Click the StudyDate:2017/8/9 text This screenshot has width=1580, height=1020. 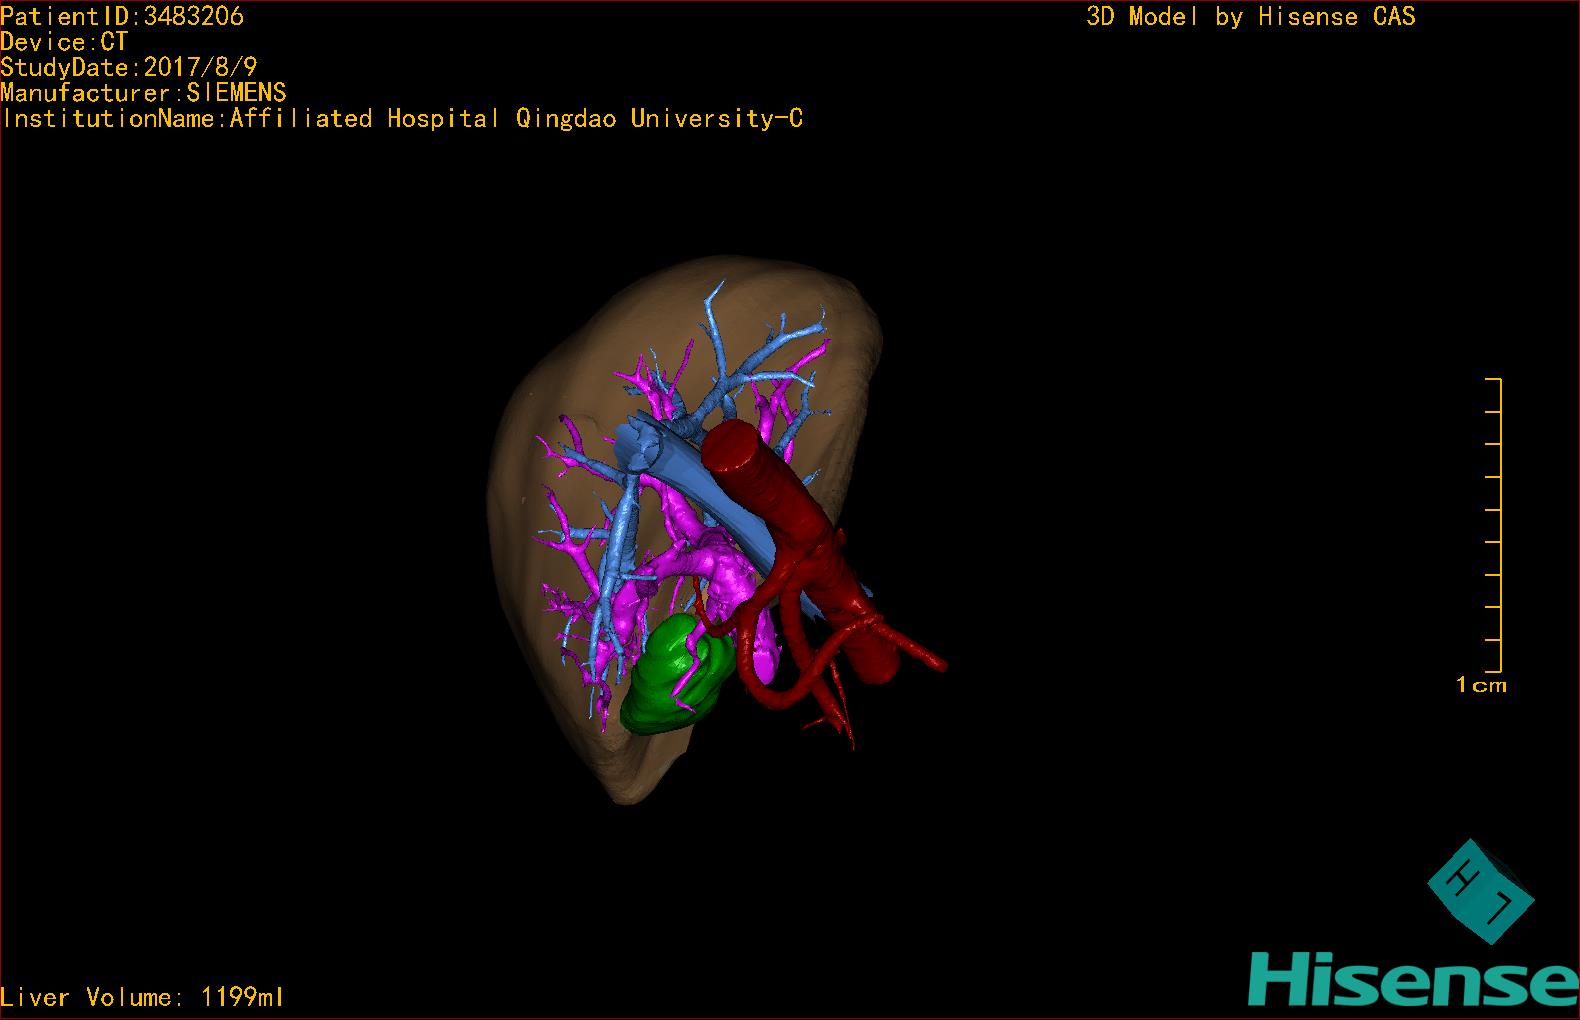[x=129, y=67]
